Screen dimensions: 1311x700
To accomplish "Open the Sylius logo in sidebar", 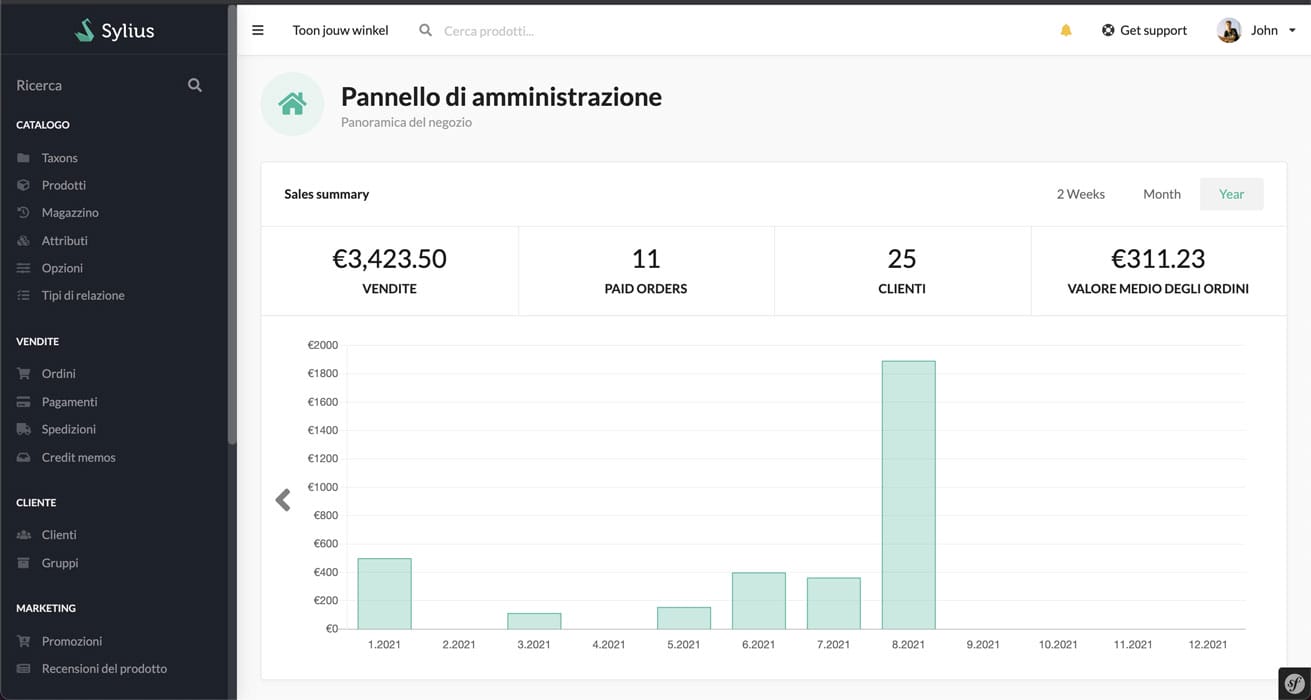I will [x=115, y=30].
